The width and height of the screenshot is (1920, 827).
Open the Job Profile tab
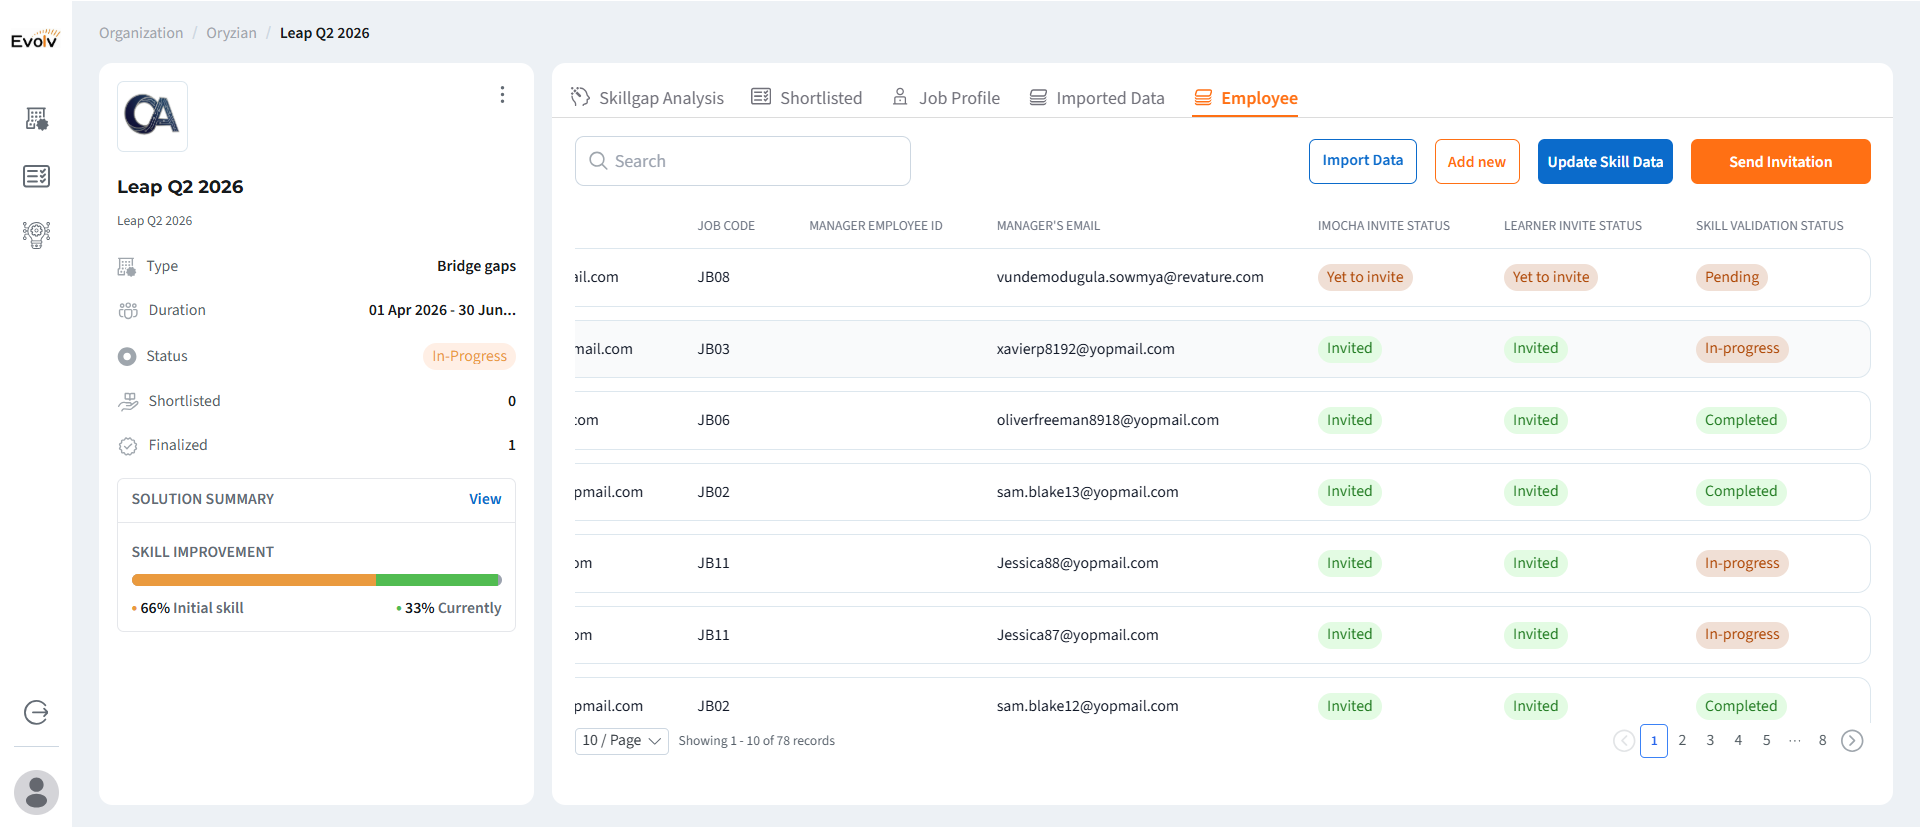tap(946, 98)
